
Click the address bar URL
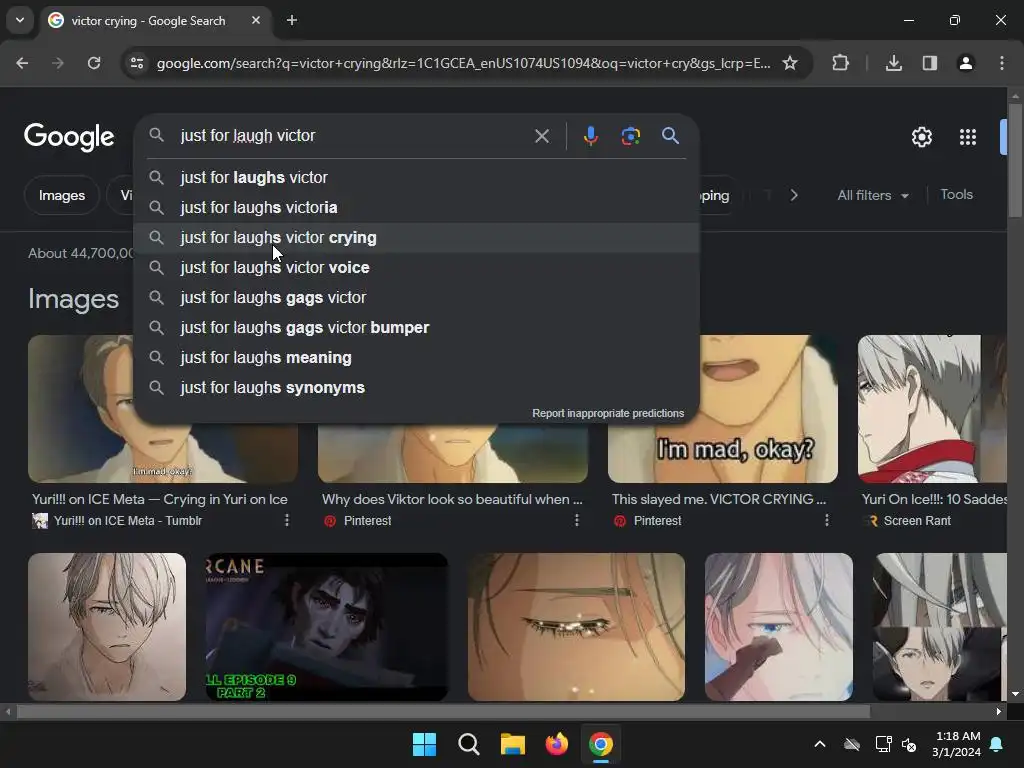coord(463,63)
